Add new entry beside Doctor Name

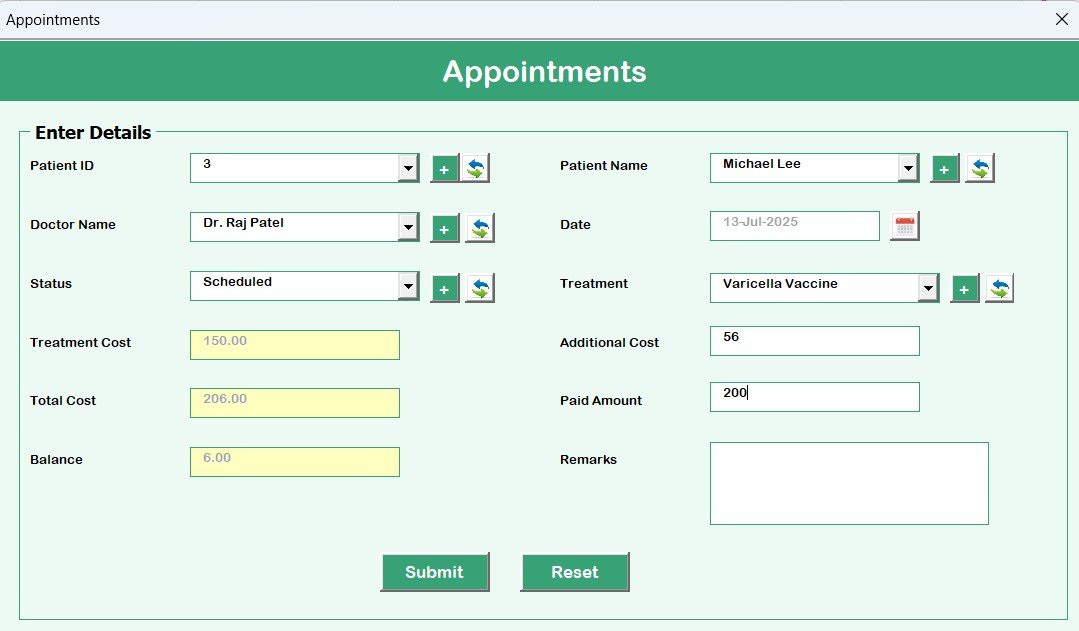coord(445,228)
